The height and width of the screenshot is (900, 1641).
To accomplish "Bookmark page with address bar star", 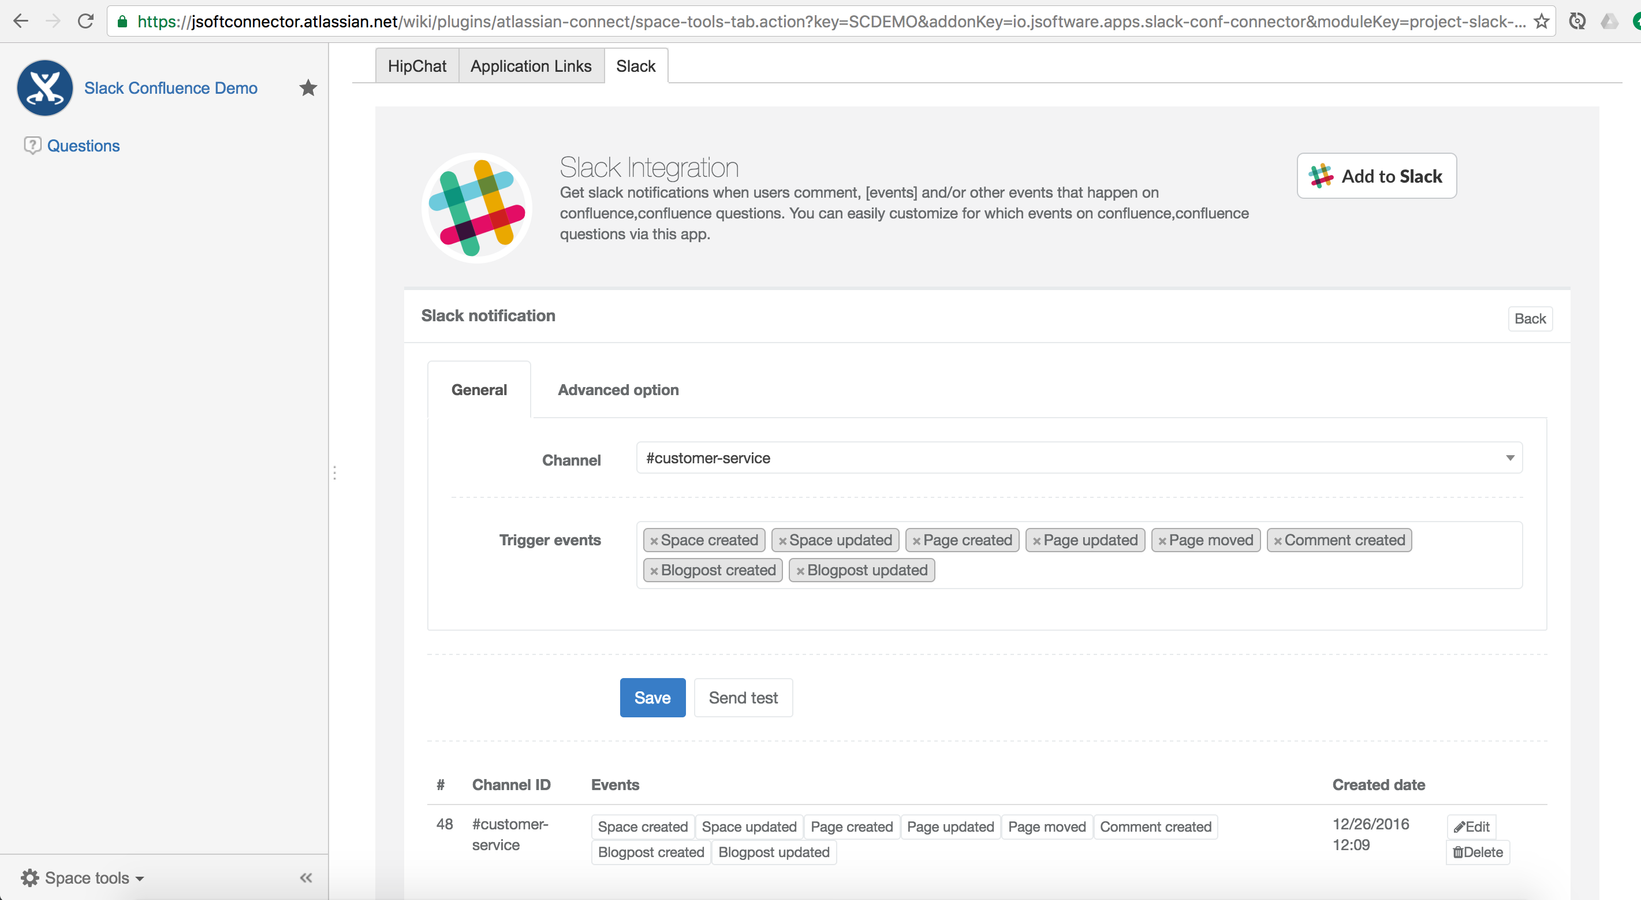I will [x=1541, y=21].
